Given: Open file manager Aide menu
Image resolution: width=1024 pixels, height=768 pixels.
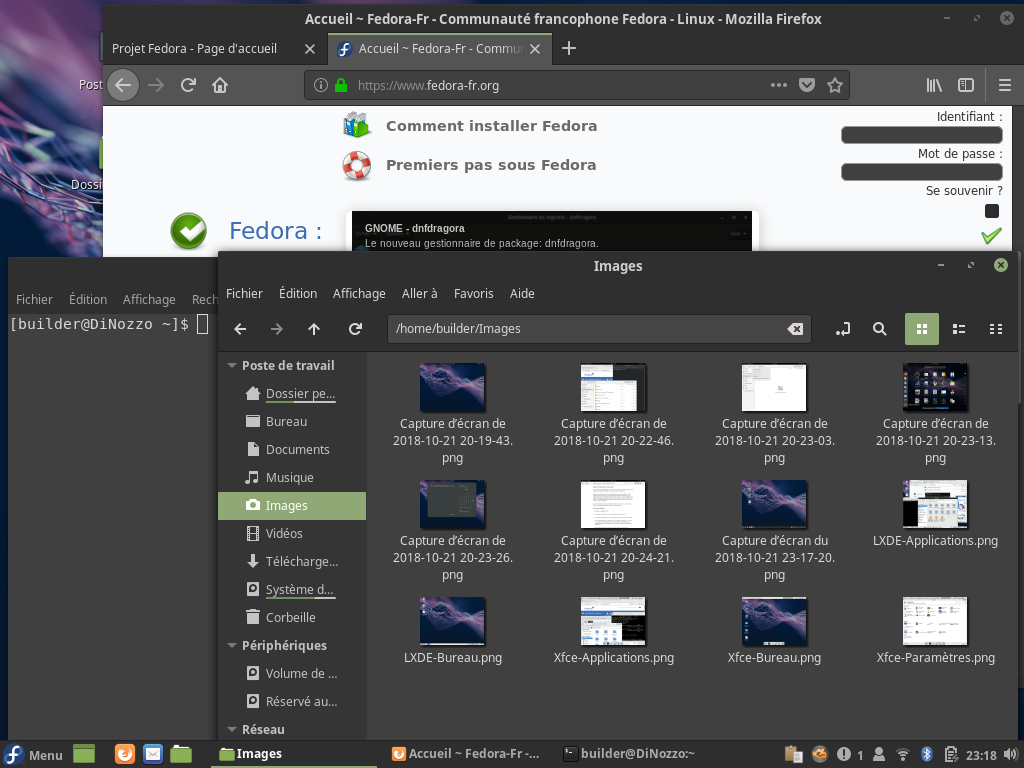Looking at the screenshot, I should click(x=522, y=294).
